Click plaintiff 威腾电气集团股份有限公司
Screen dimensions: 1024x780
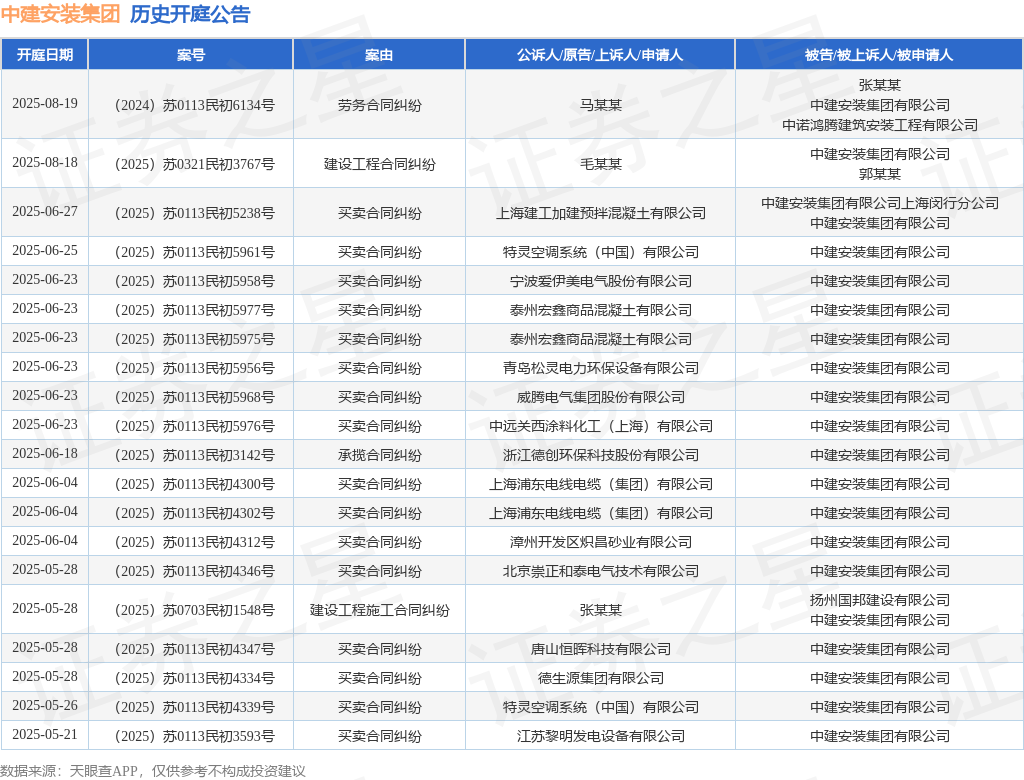601,397
